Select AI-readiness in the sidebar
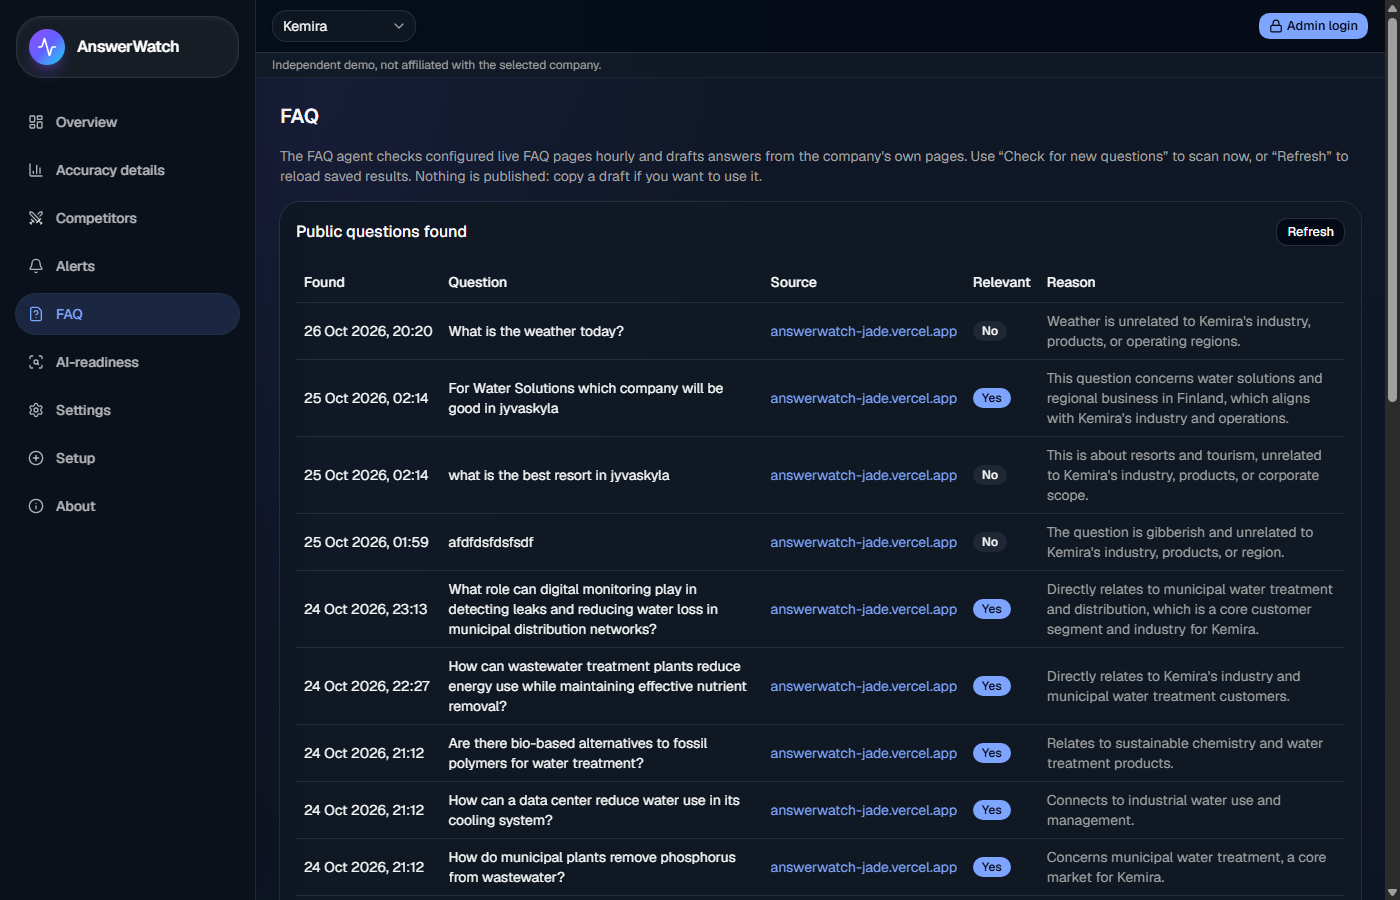1400x900 pixels. tap(127, 362)
